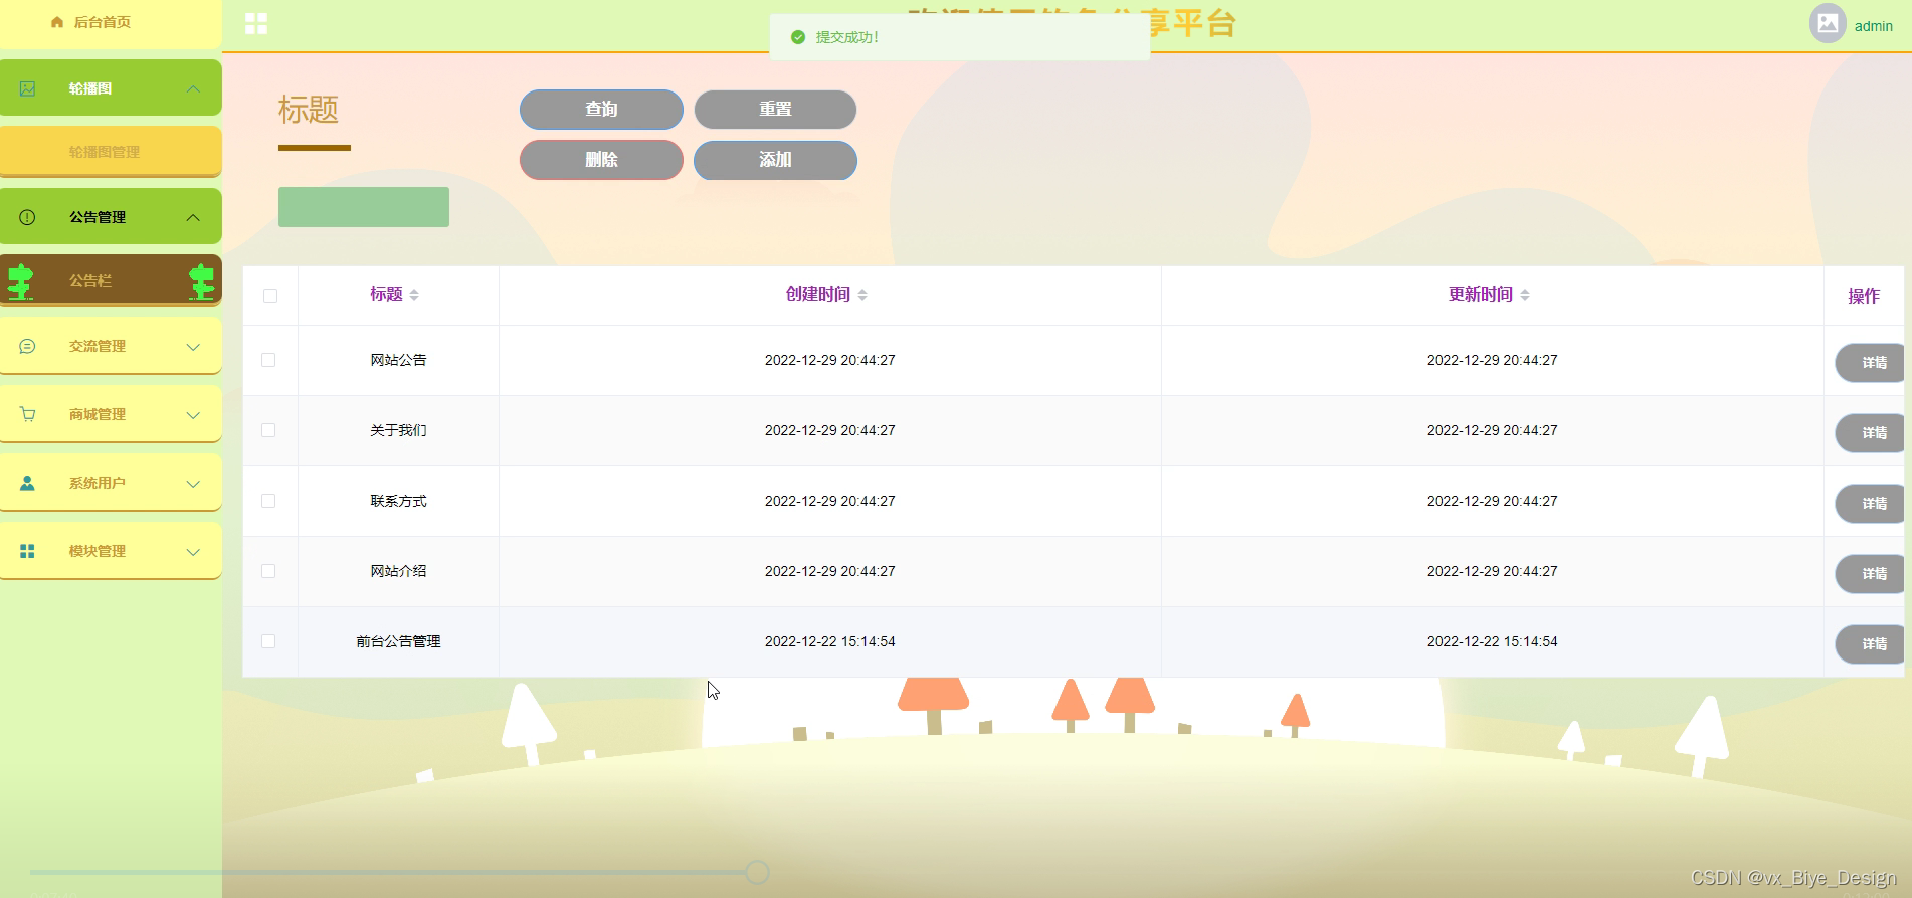Collapse the 轮播图 menu chevron
This screenshot has width=1912, height=898.
[193, 89]
